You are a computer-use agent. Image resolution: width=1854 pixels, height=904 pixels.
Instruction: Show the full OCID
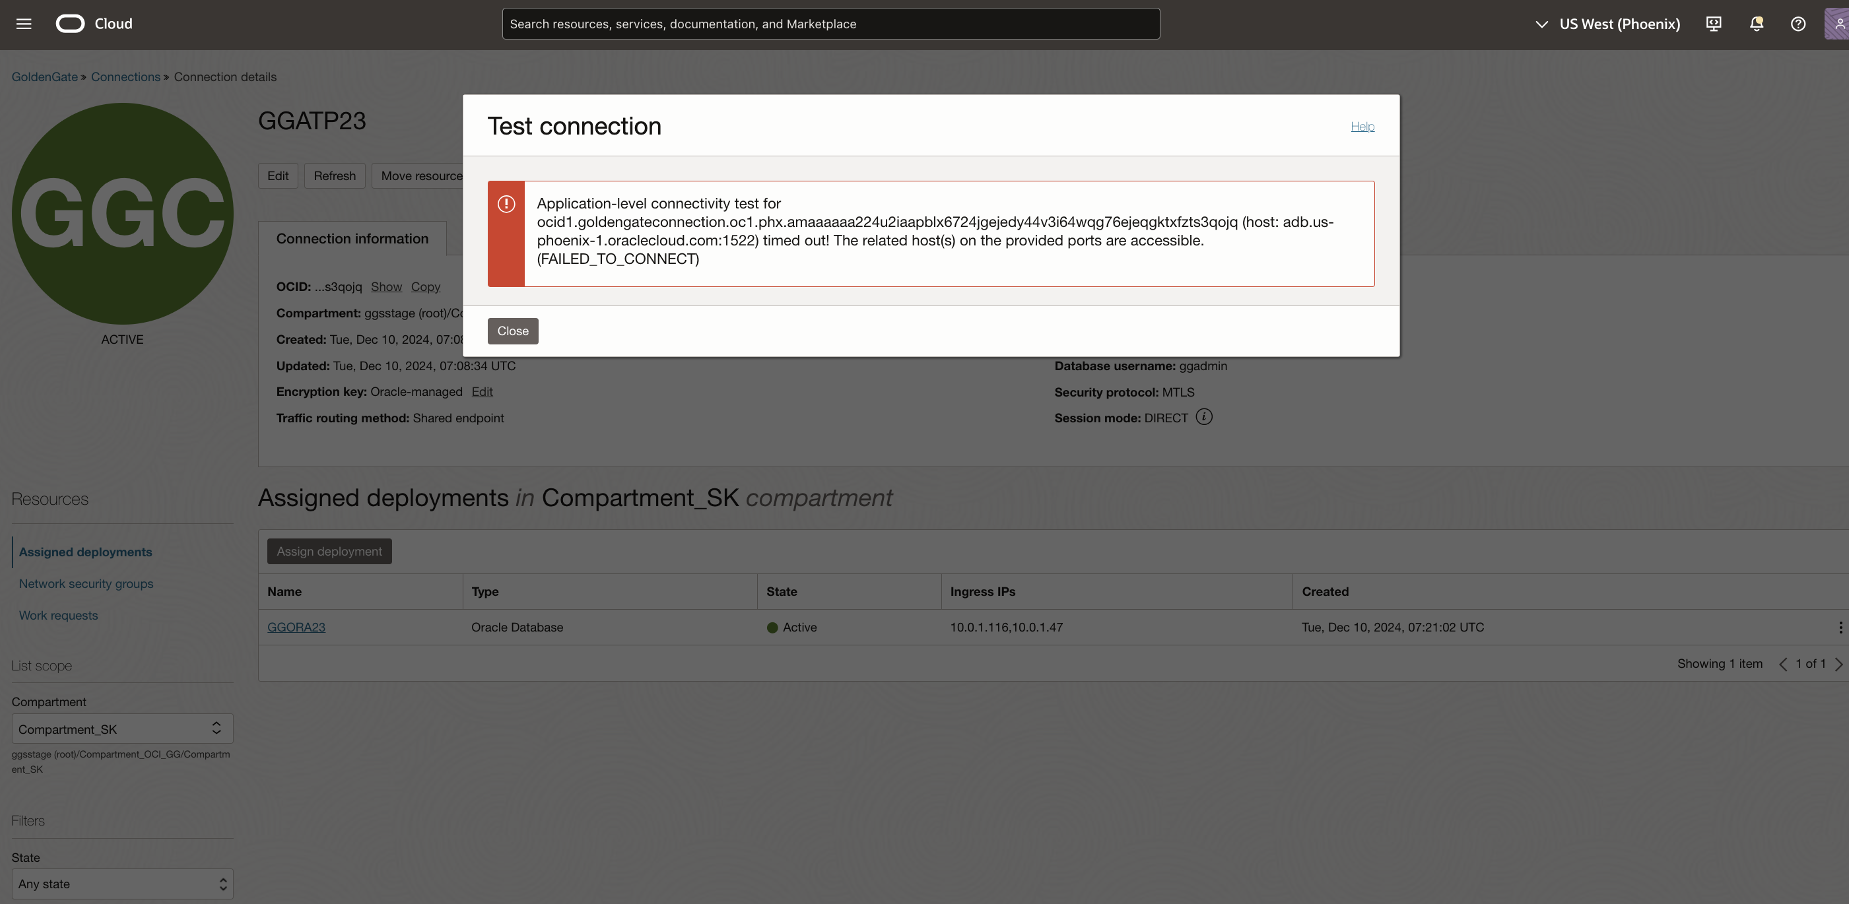point(386,287)
